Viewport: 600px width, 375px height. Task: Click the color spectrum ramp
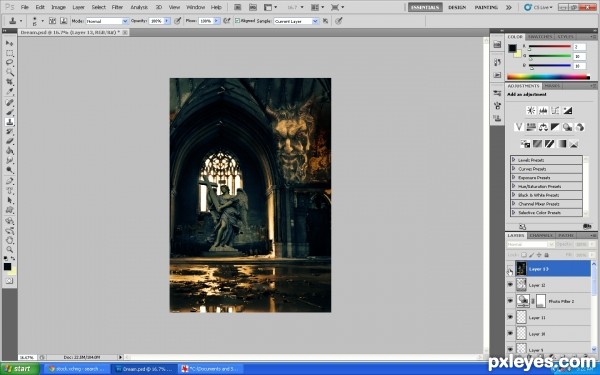(x=548, y=77)
